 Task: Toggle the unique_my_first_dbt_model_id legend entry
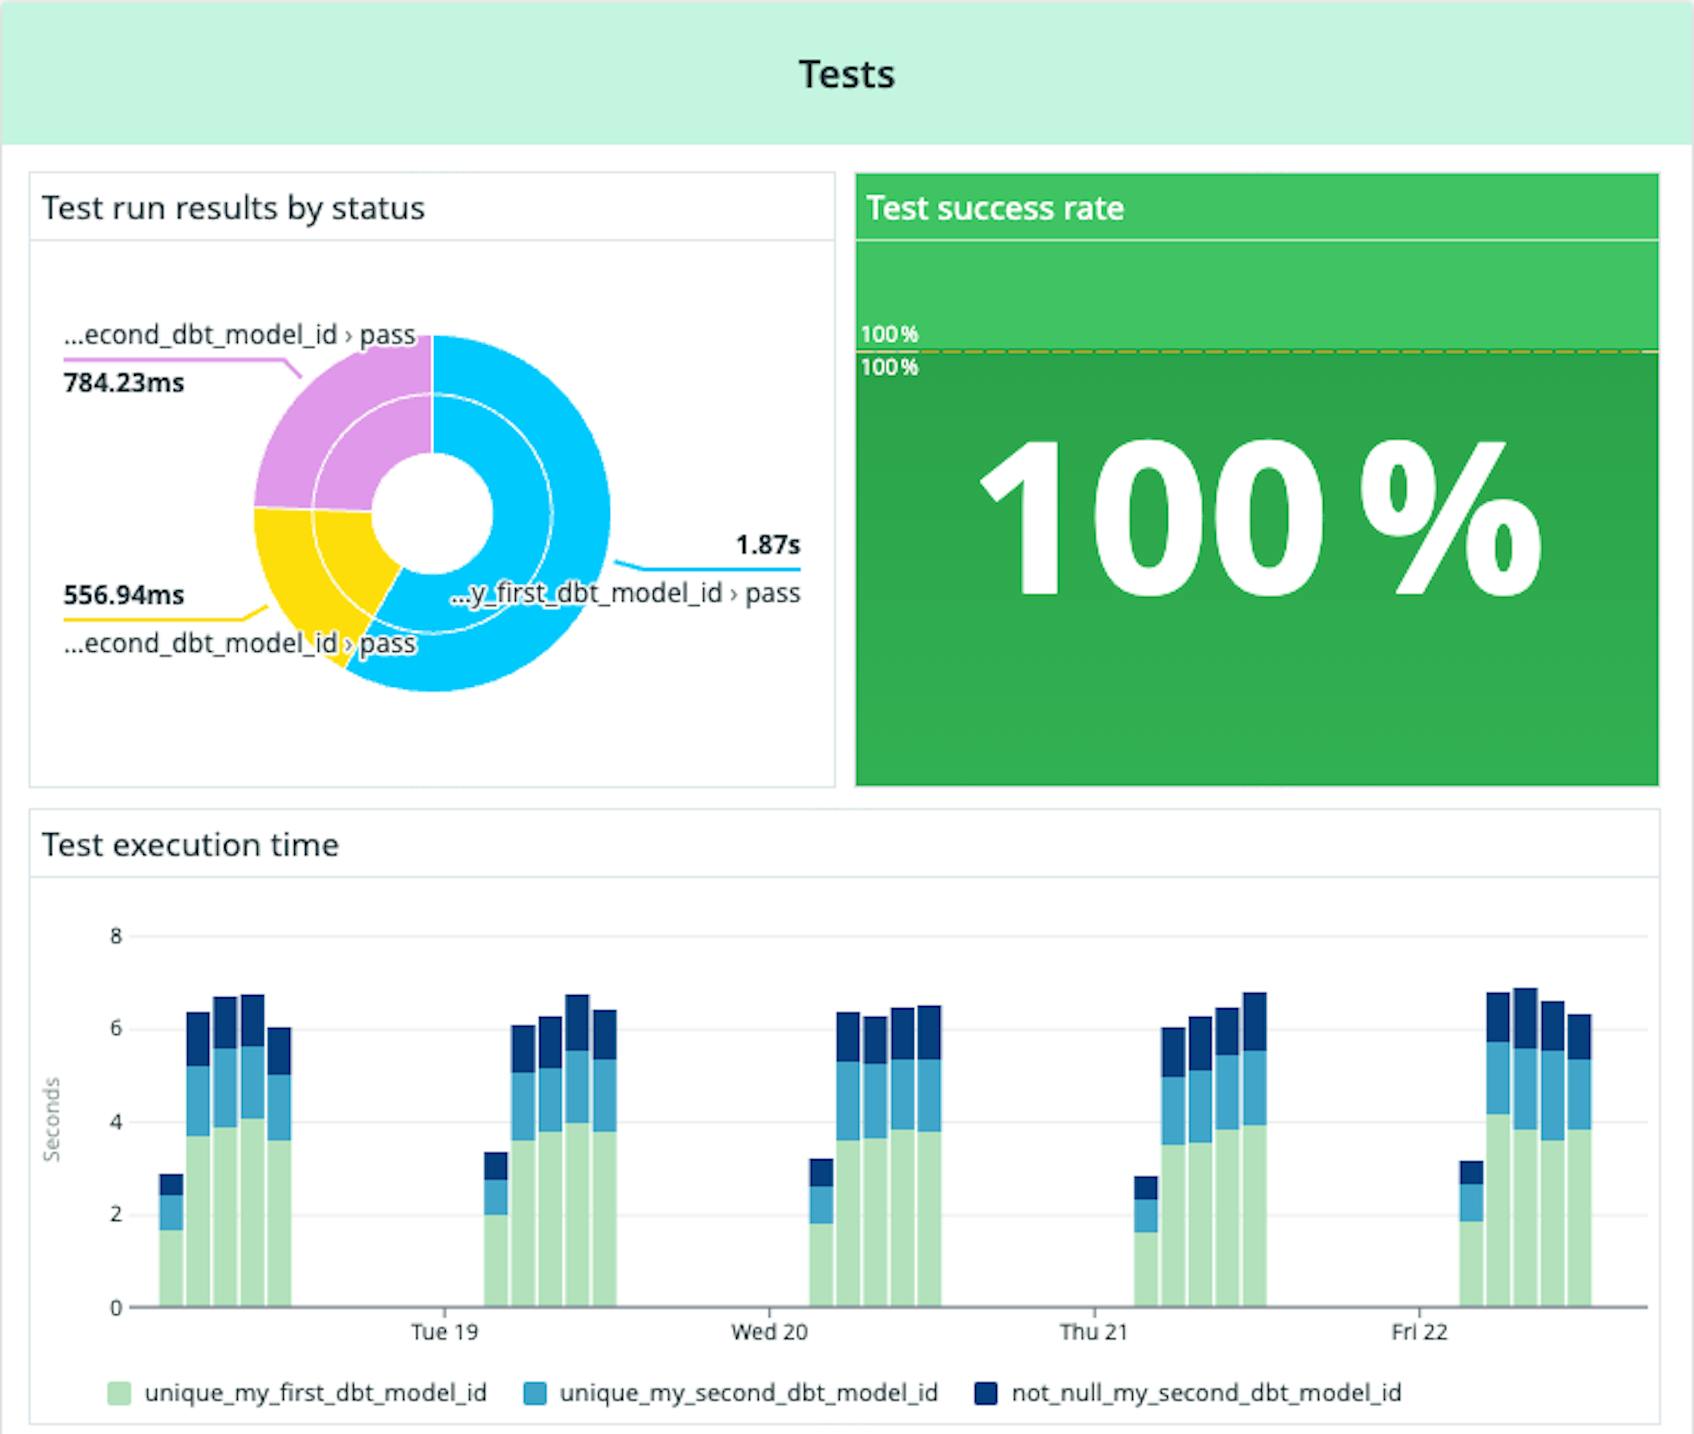(317, 1392)
